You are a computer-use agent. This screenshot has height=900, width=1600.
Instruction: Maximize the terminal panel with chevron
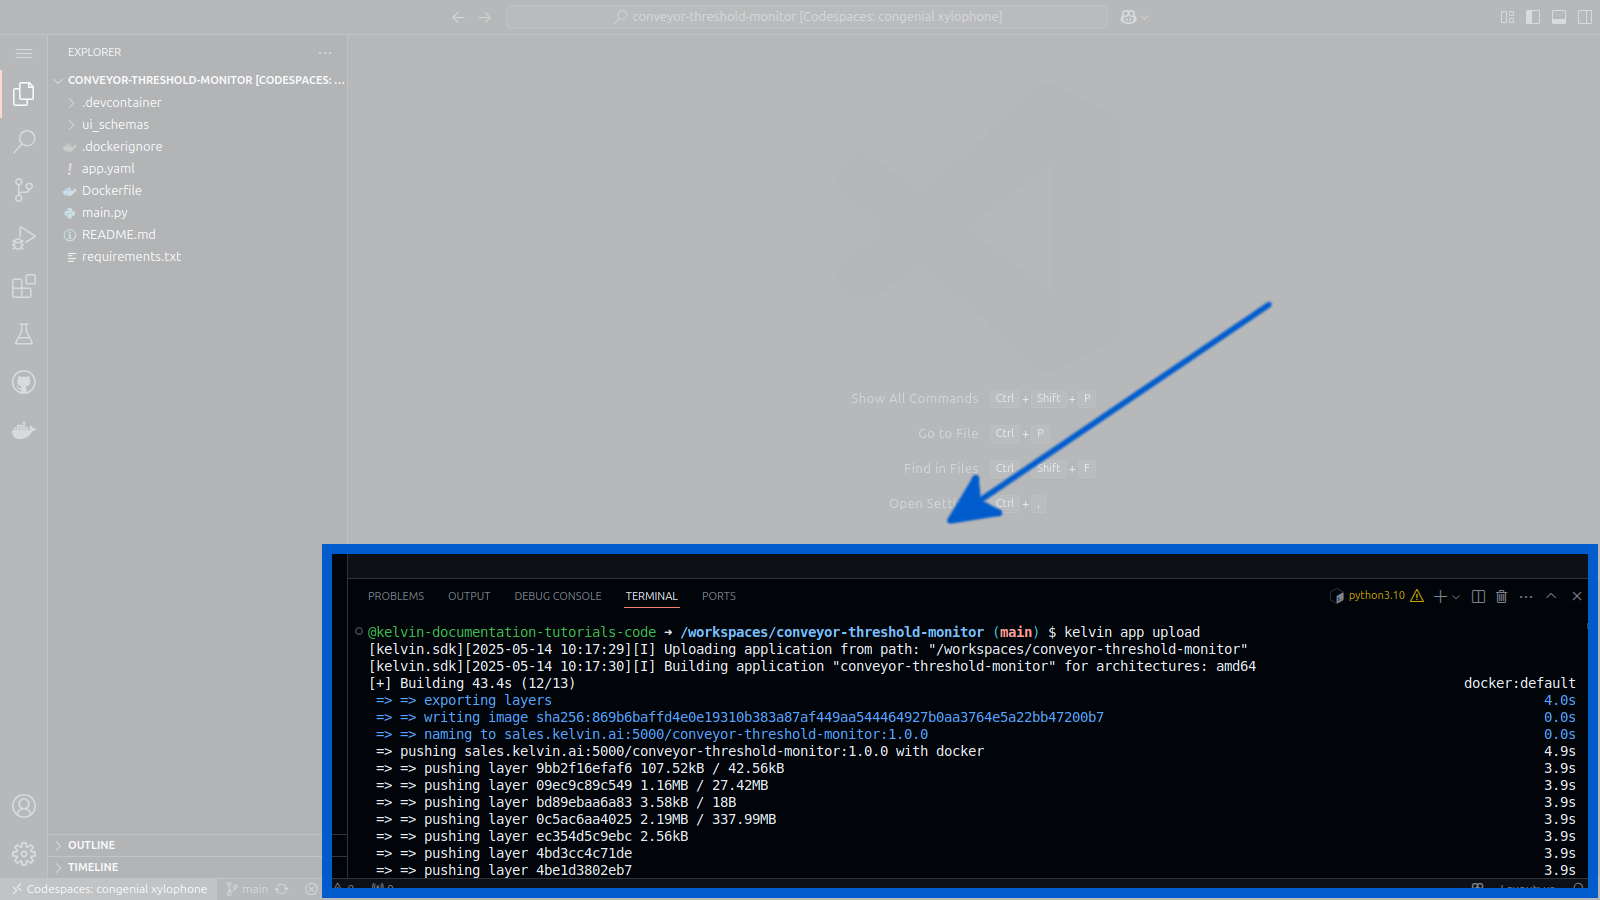(x=1550, y=596)
